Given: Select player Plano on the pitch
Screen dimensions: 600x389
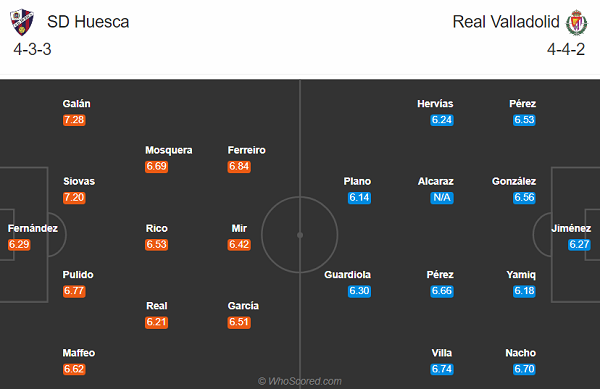Looking at the screenshot, I should point(357,181).
